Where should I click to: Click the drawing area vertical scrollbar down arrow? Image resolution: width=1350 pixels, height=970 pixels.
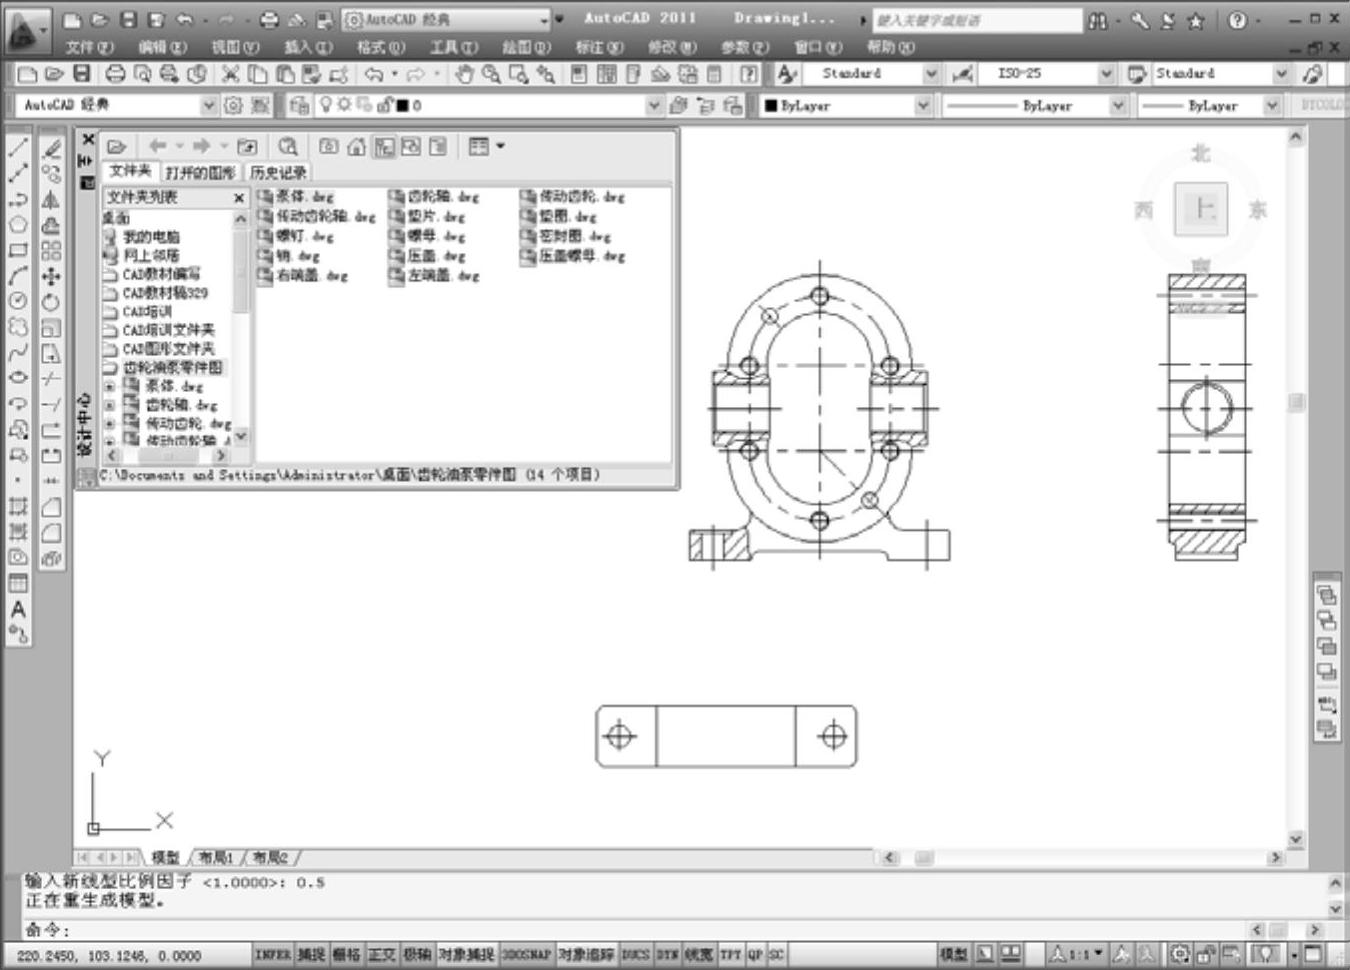pyautogui.click(x=1296, y=840)
